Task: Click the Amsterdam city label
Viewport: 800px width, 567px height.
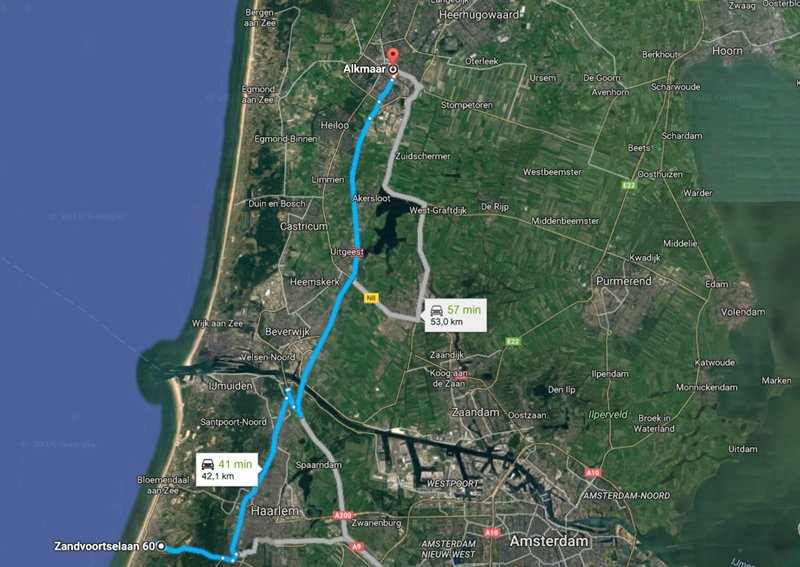Action: tap(548, 541)
